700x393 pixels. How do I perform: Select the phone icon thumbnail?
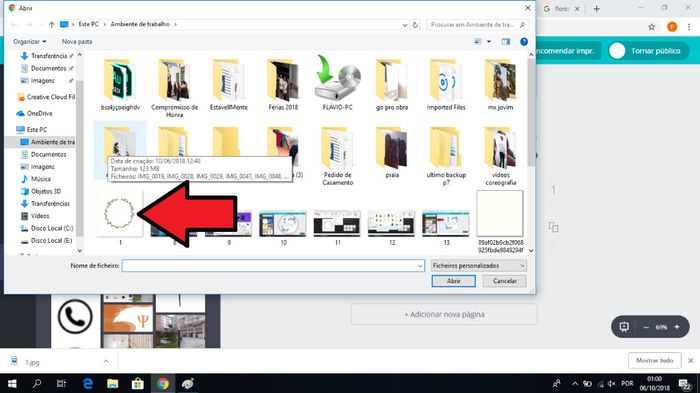75,316
